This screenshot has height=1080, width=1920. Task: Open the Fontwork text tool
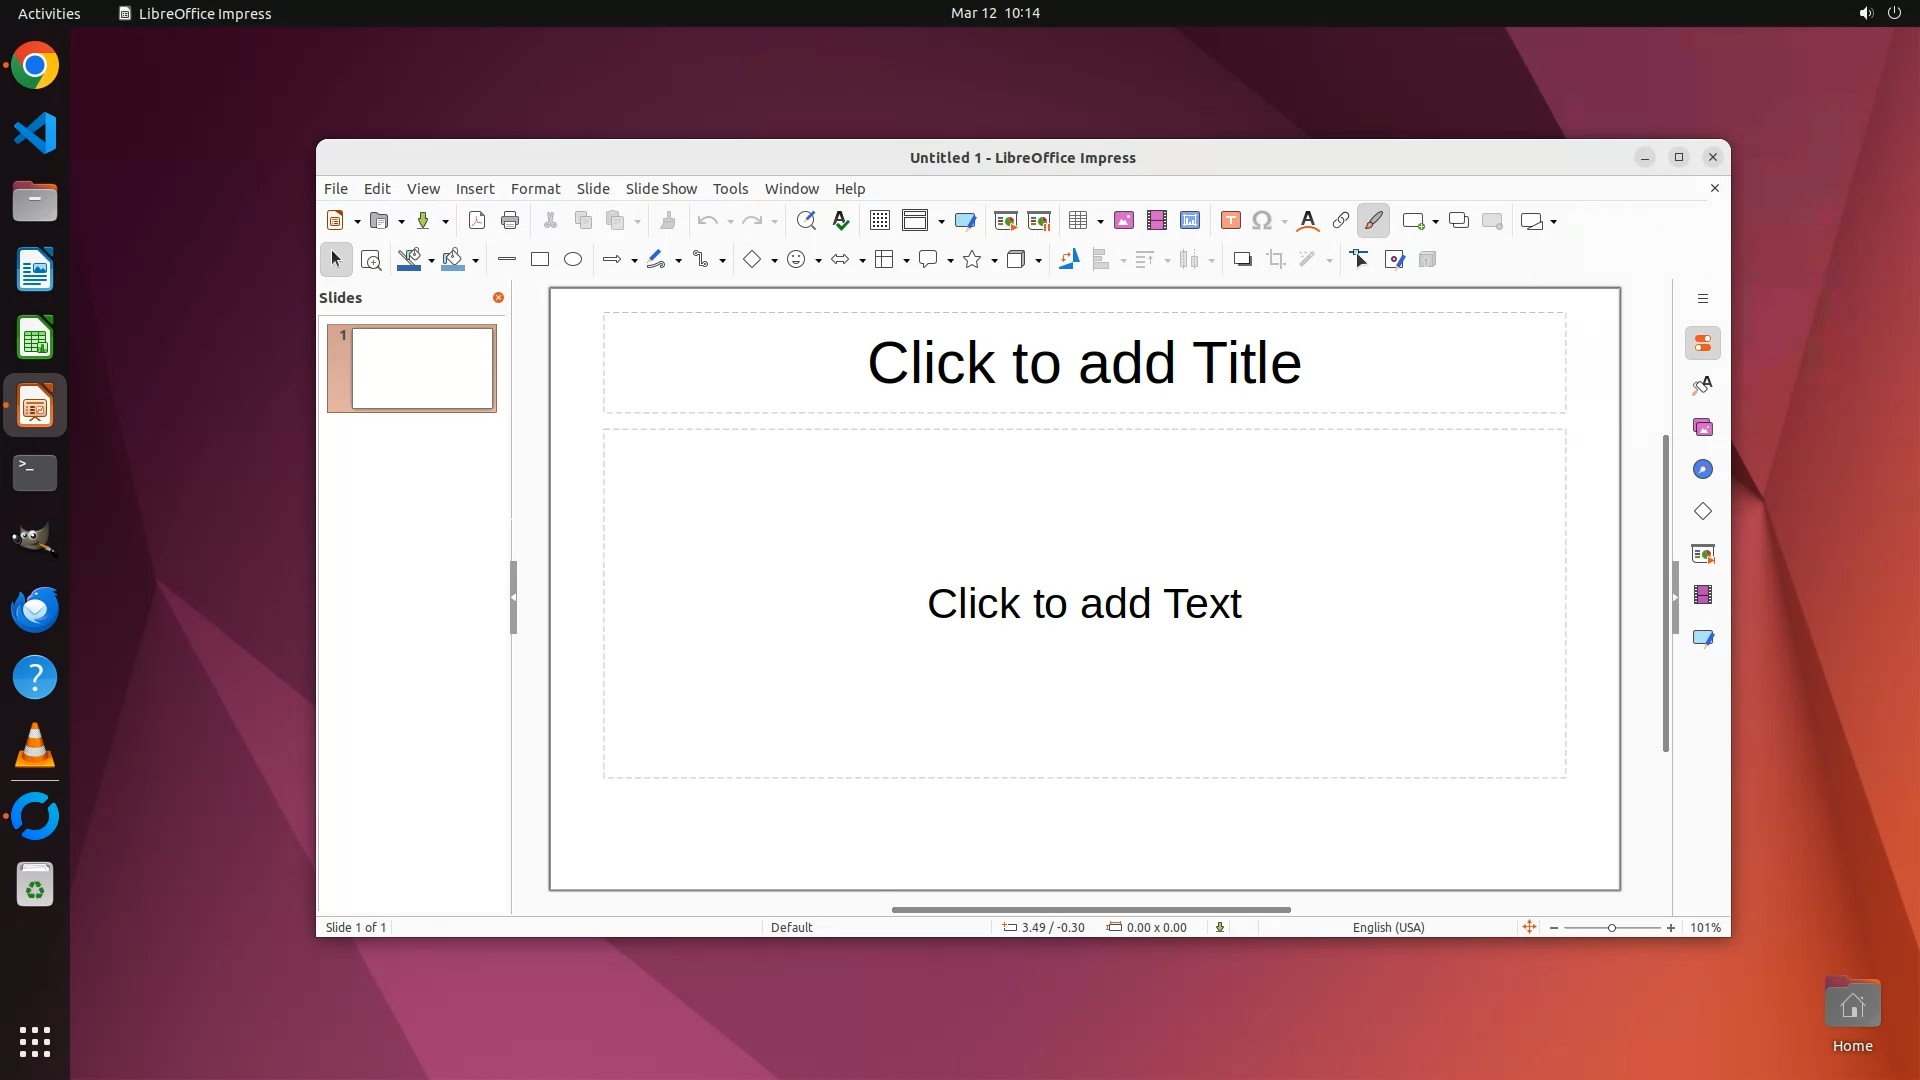[1307, 221]
